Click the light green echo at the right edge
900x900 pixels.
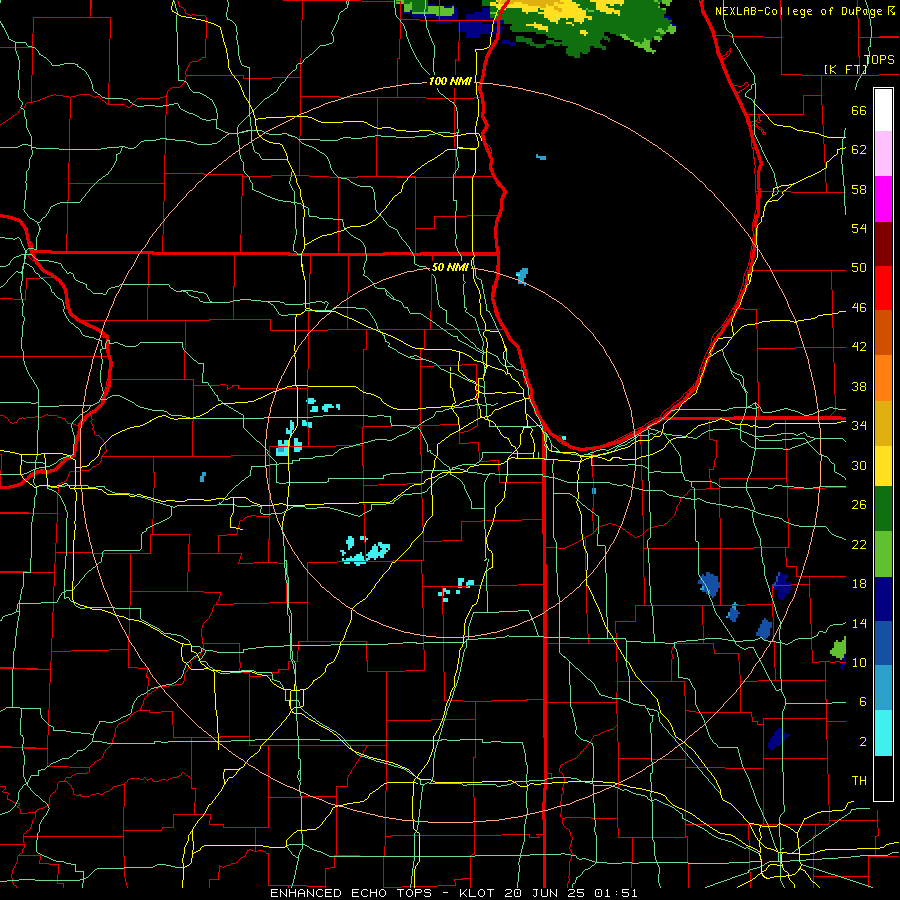(x=839, y=649)
